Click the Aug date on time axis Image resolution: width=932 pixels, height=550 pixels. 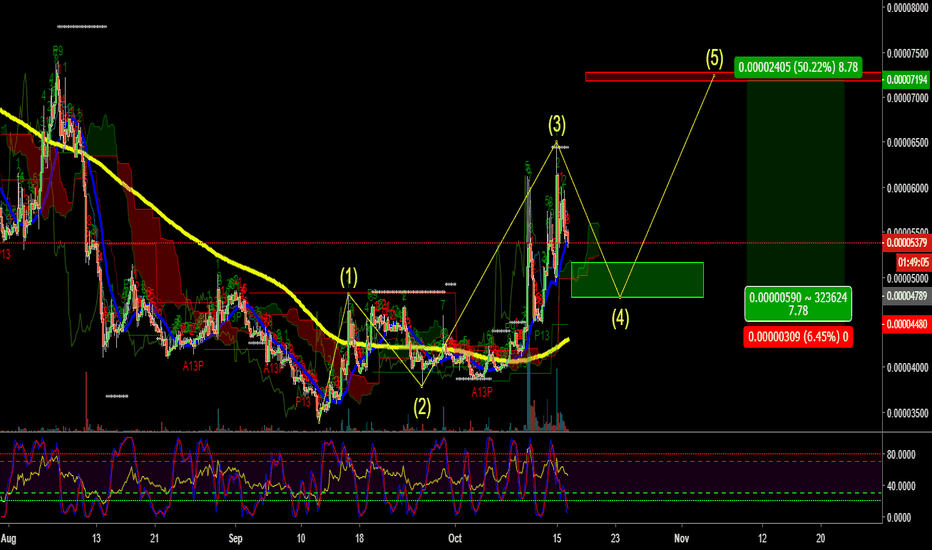pos(8,539)
